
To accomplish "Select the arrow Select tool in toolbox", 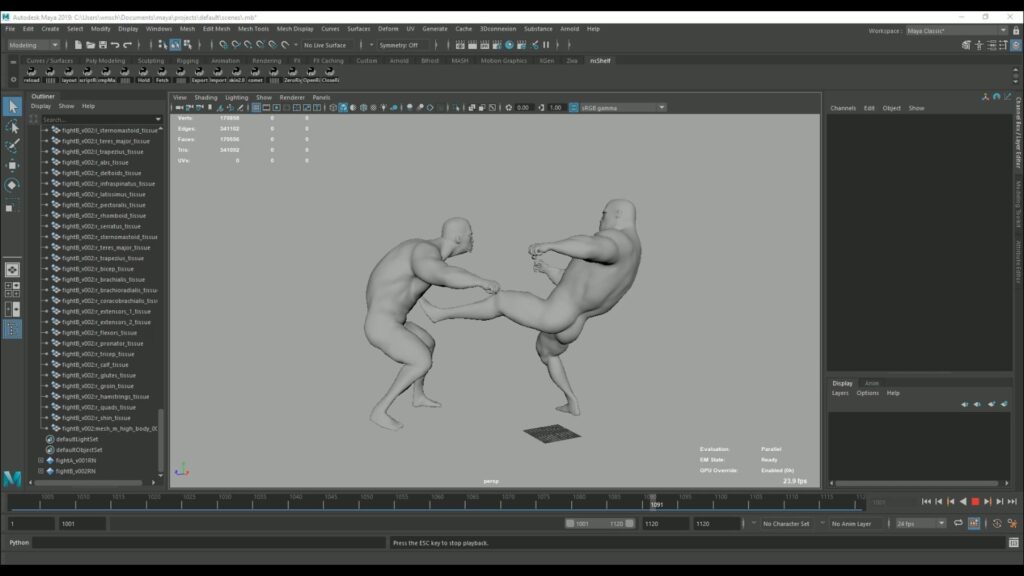I will point(12,106).
